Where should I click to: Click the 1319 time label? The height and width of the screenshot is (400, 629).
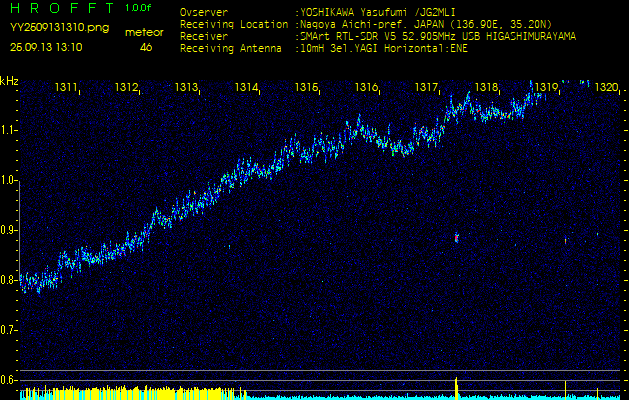click(546, 88)
